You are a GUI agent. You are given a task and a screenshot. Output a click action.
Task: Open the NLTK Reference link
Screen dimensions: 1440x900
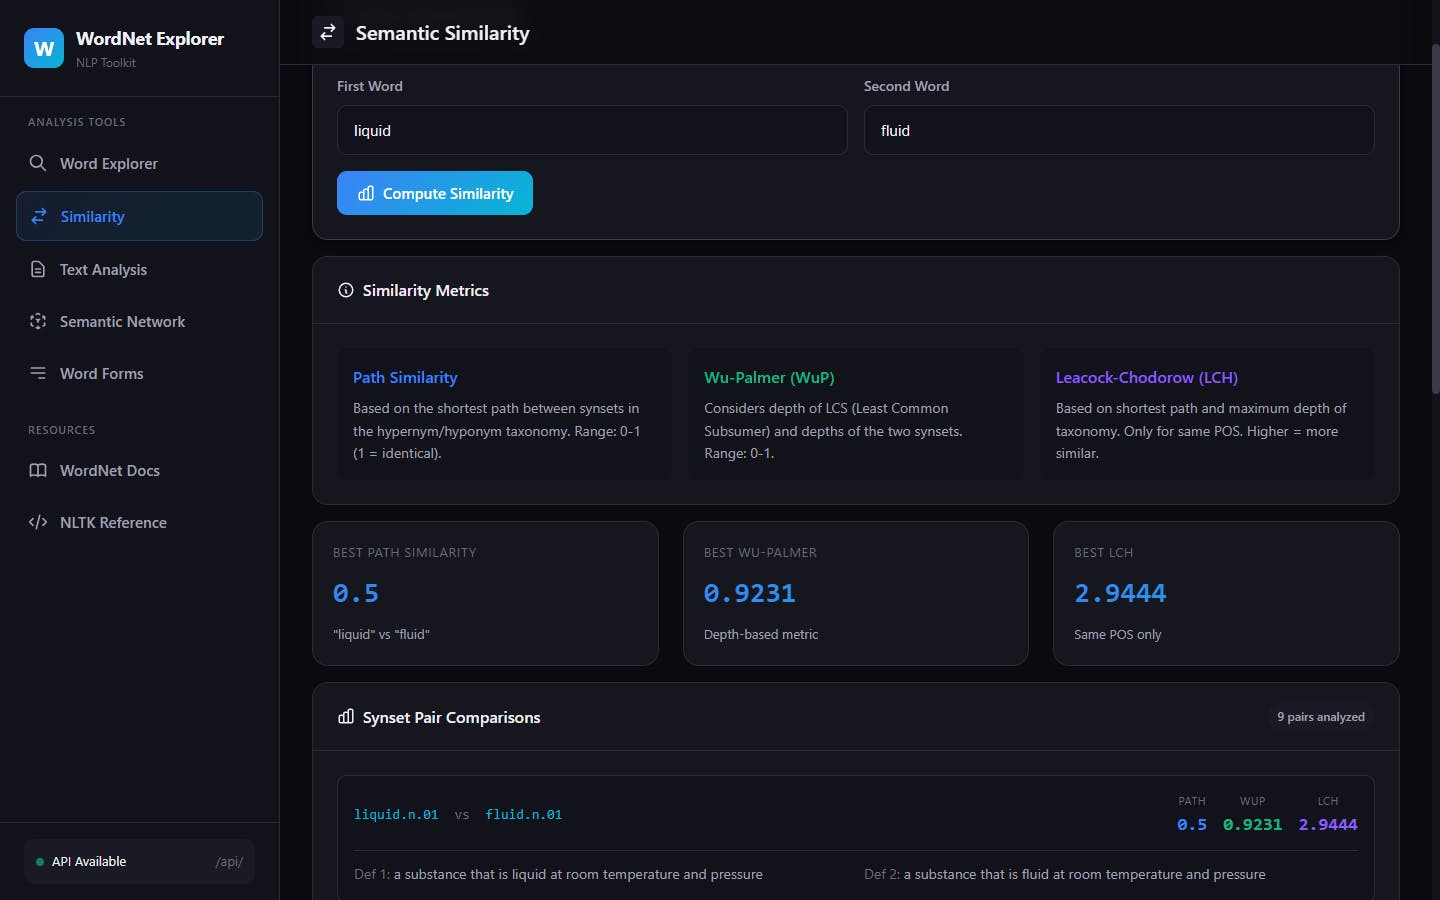click(x=139, y=522)
